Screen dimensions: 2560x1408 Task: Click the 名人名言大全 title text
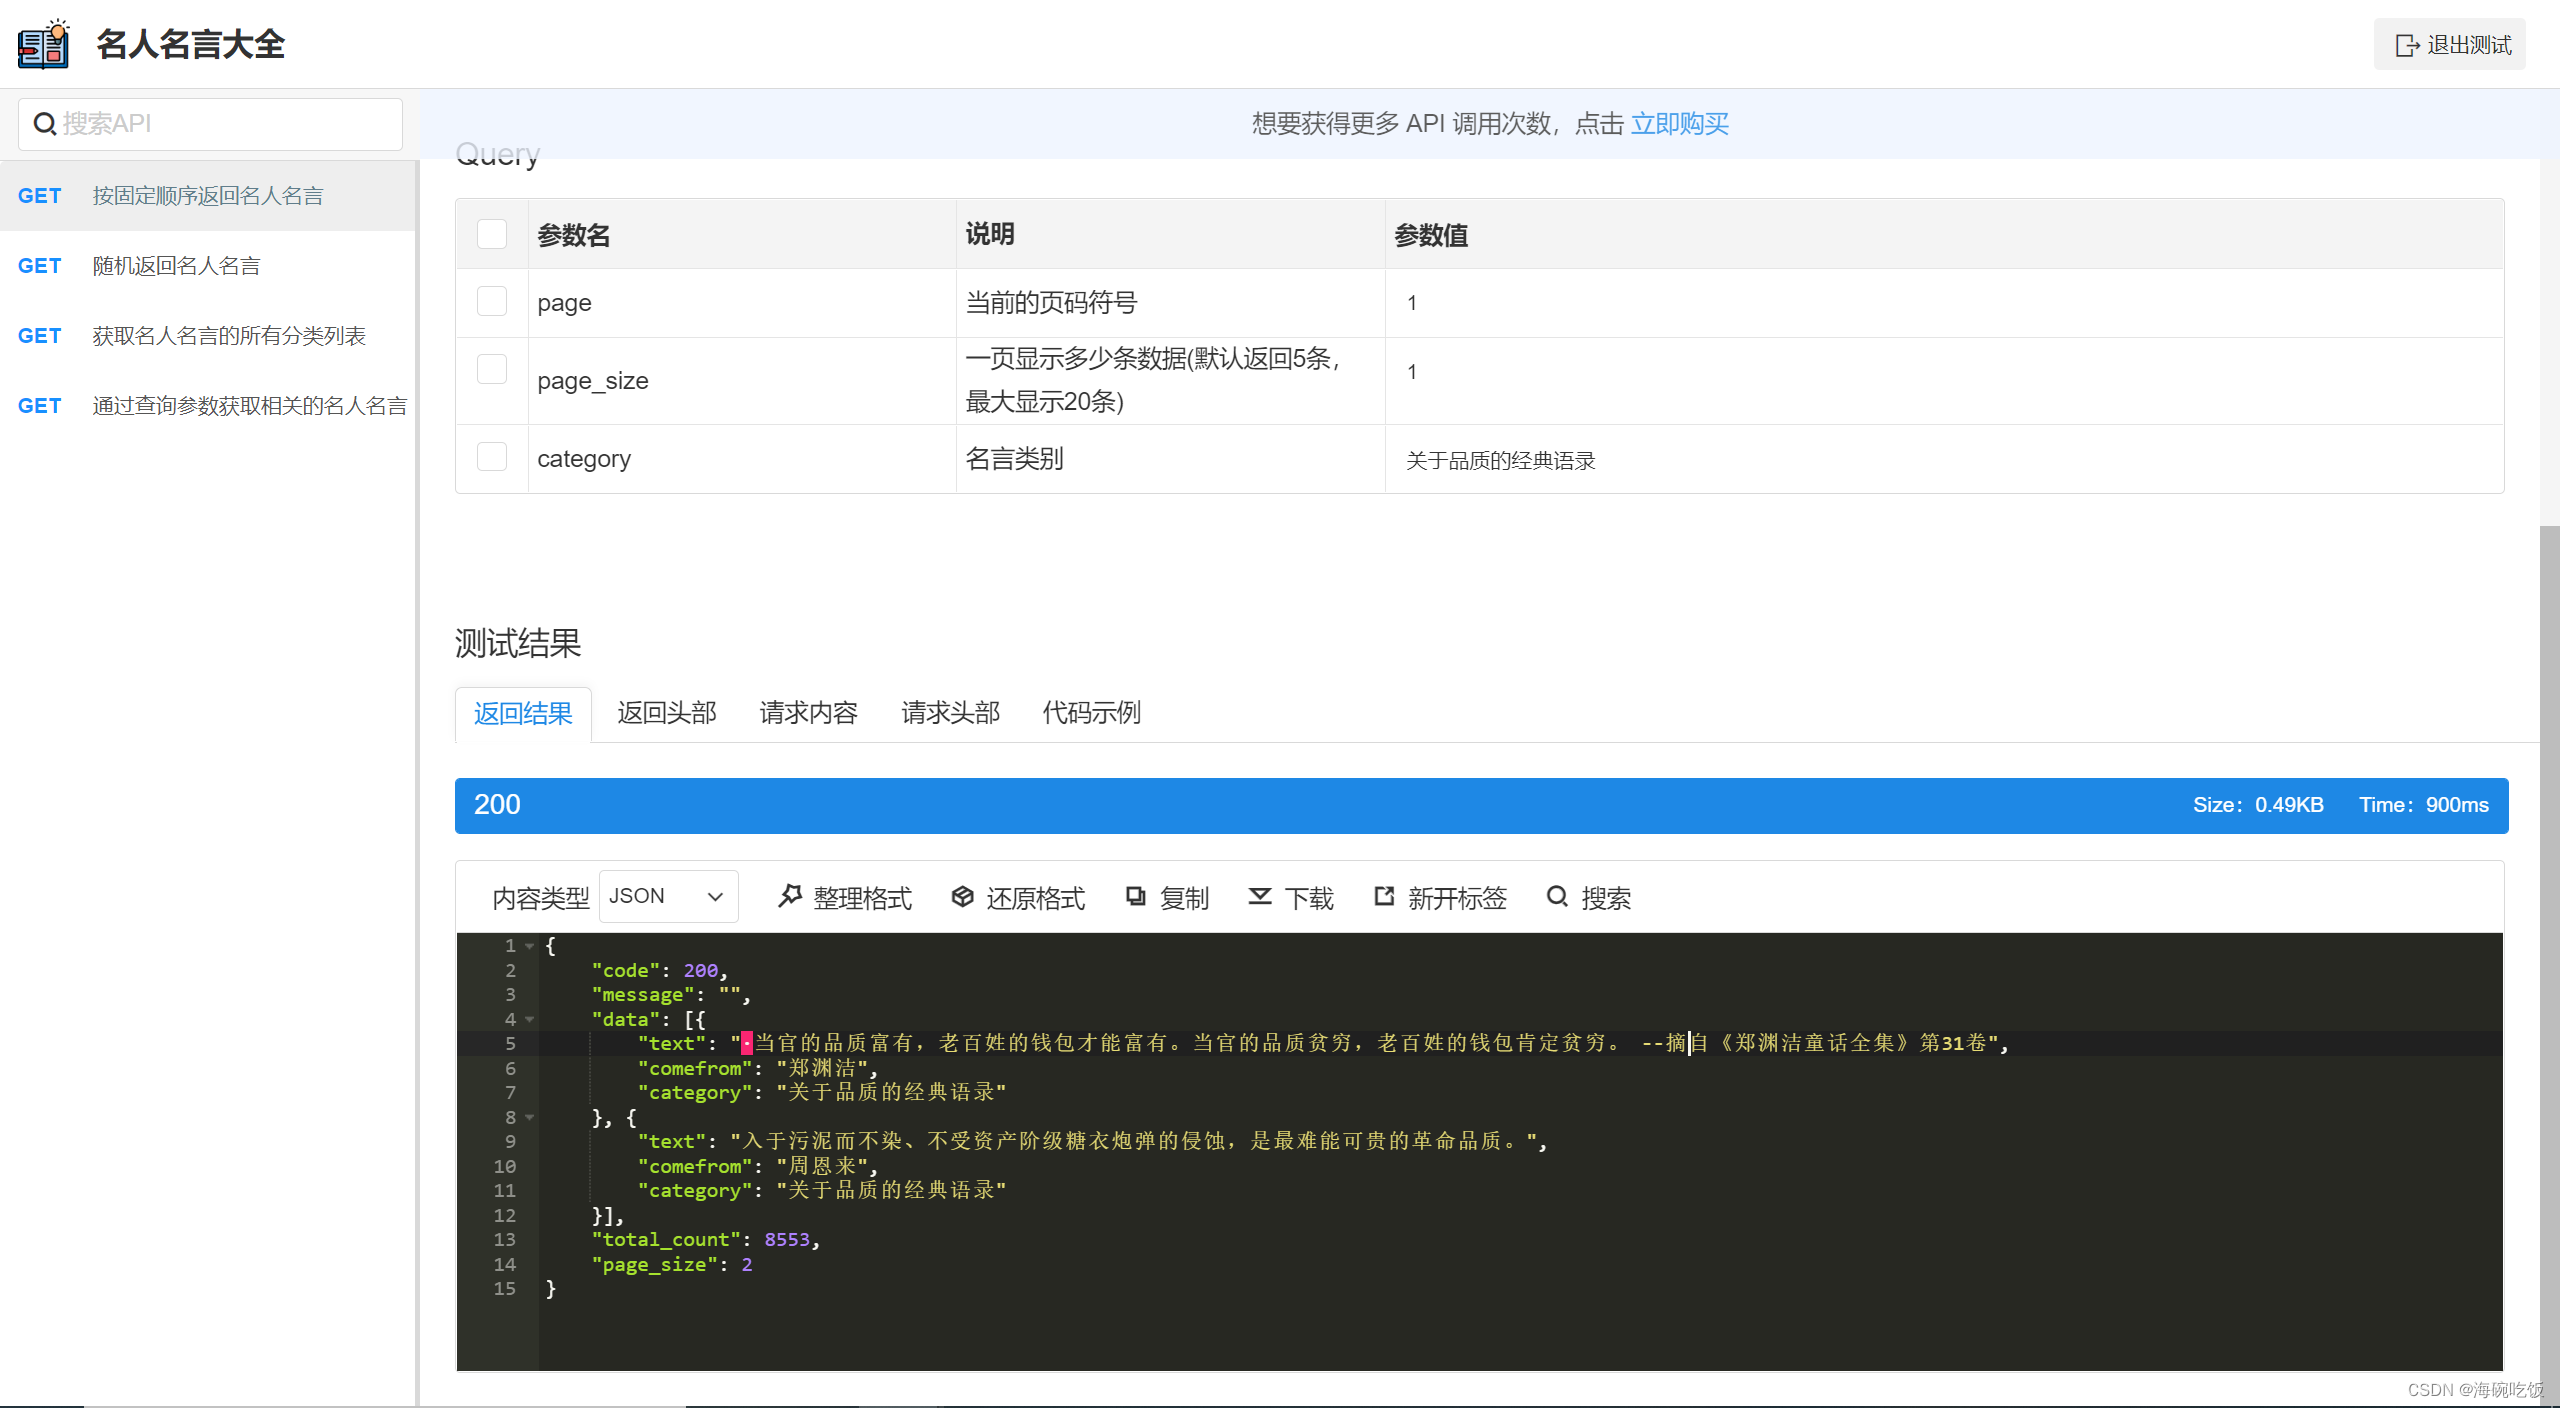click(x=191, y=45)
